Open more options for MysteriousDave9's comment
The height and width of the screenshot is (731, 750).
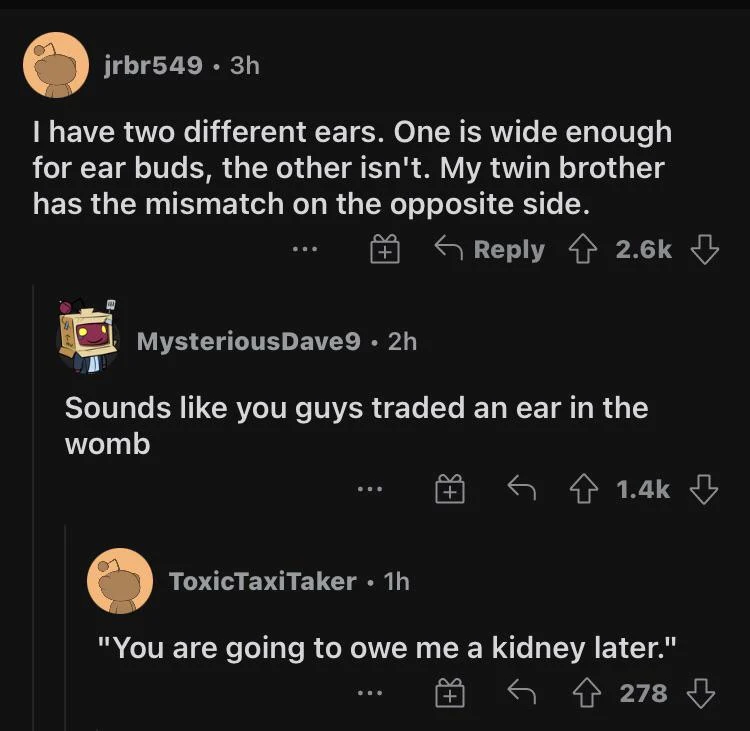(369, 490)
